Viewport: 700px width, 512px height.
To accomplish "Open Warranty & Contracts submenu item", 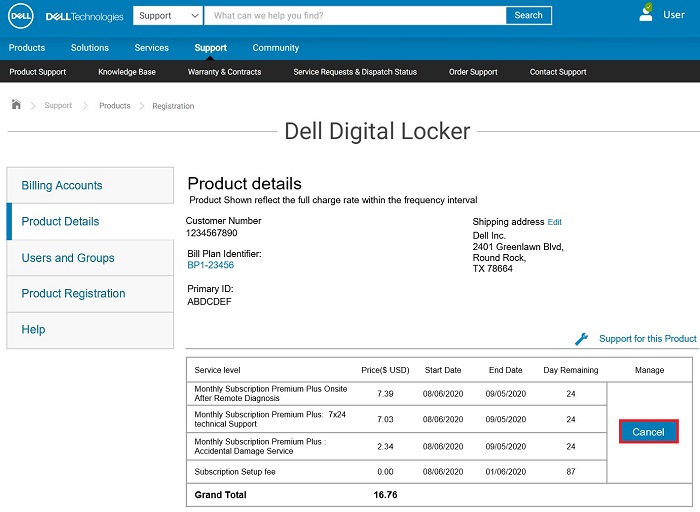I will tap(225, 72).
